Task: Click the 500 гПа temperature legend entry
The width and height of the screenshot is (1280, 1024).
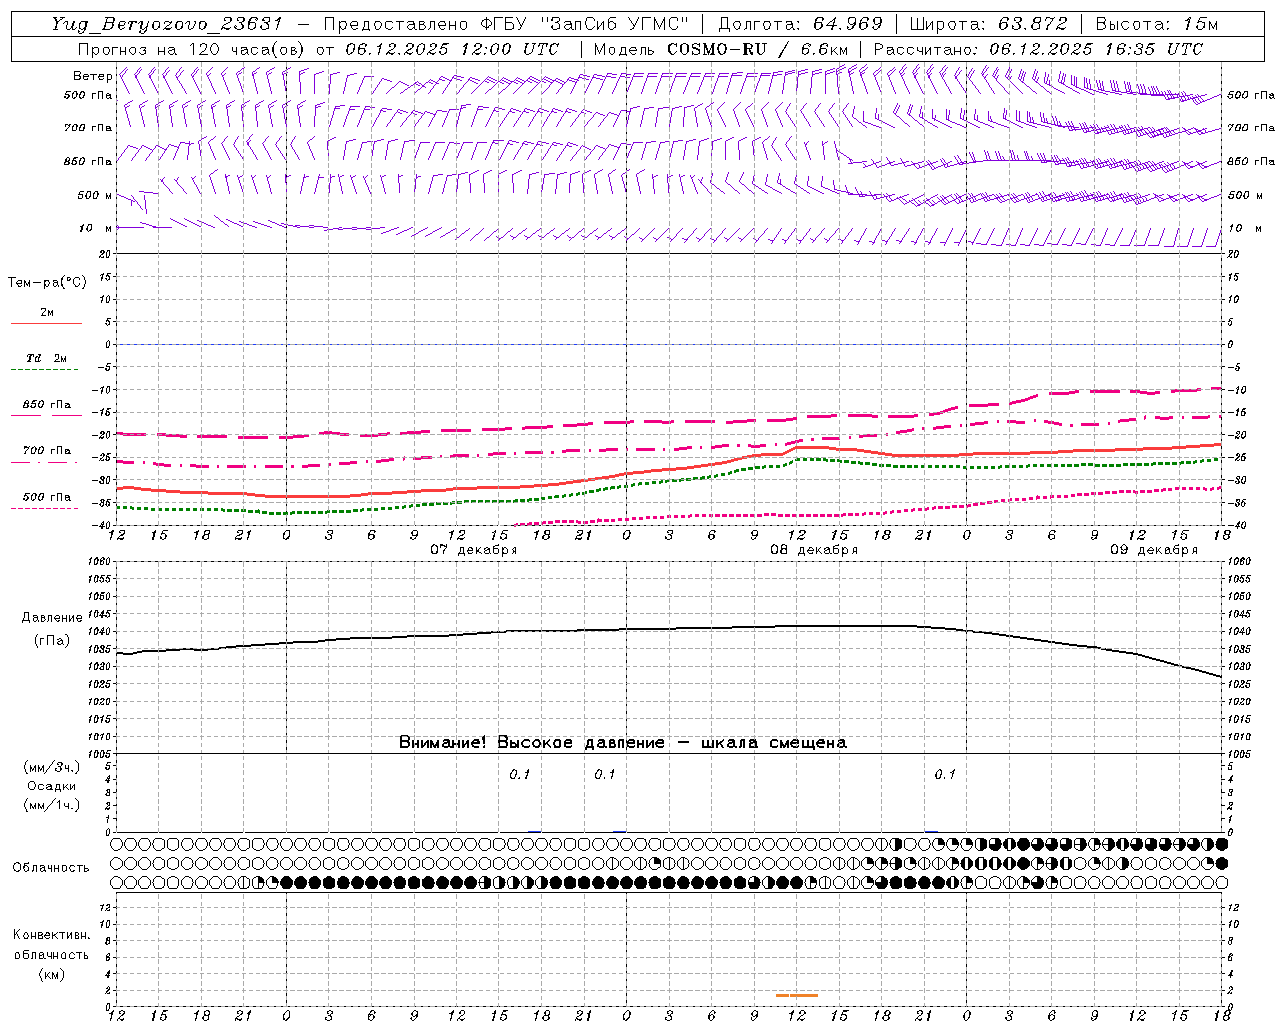Action: click(46, 501)
